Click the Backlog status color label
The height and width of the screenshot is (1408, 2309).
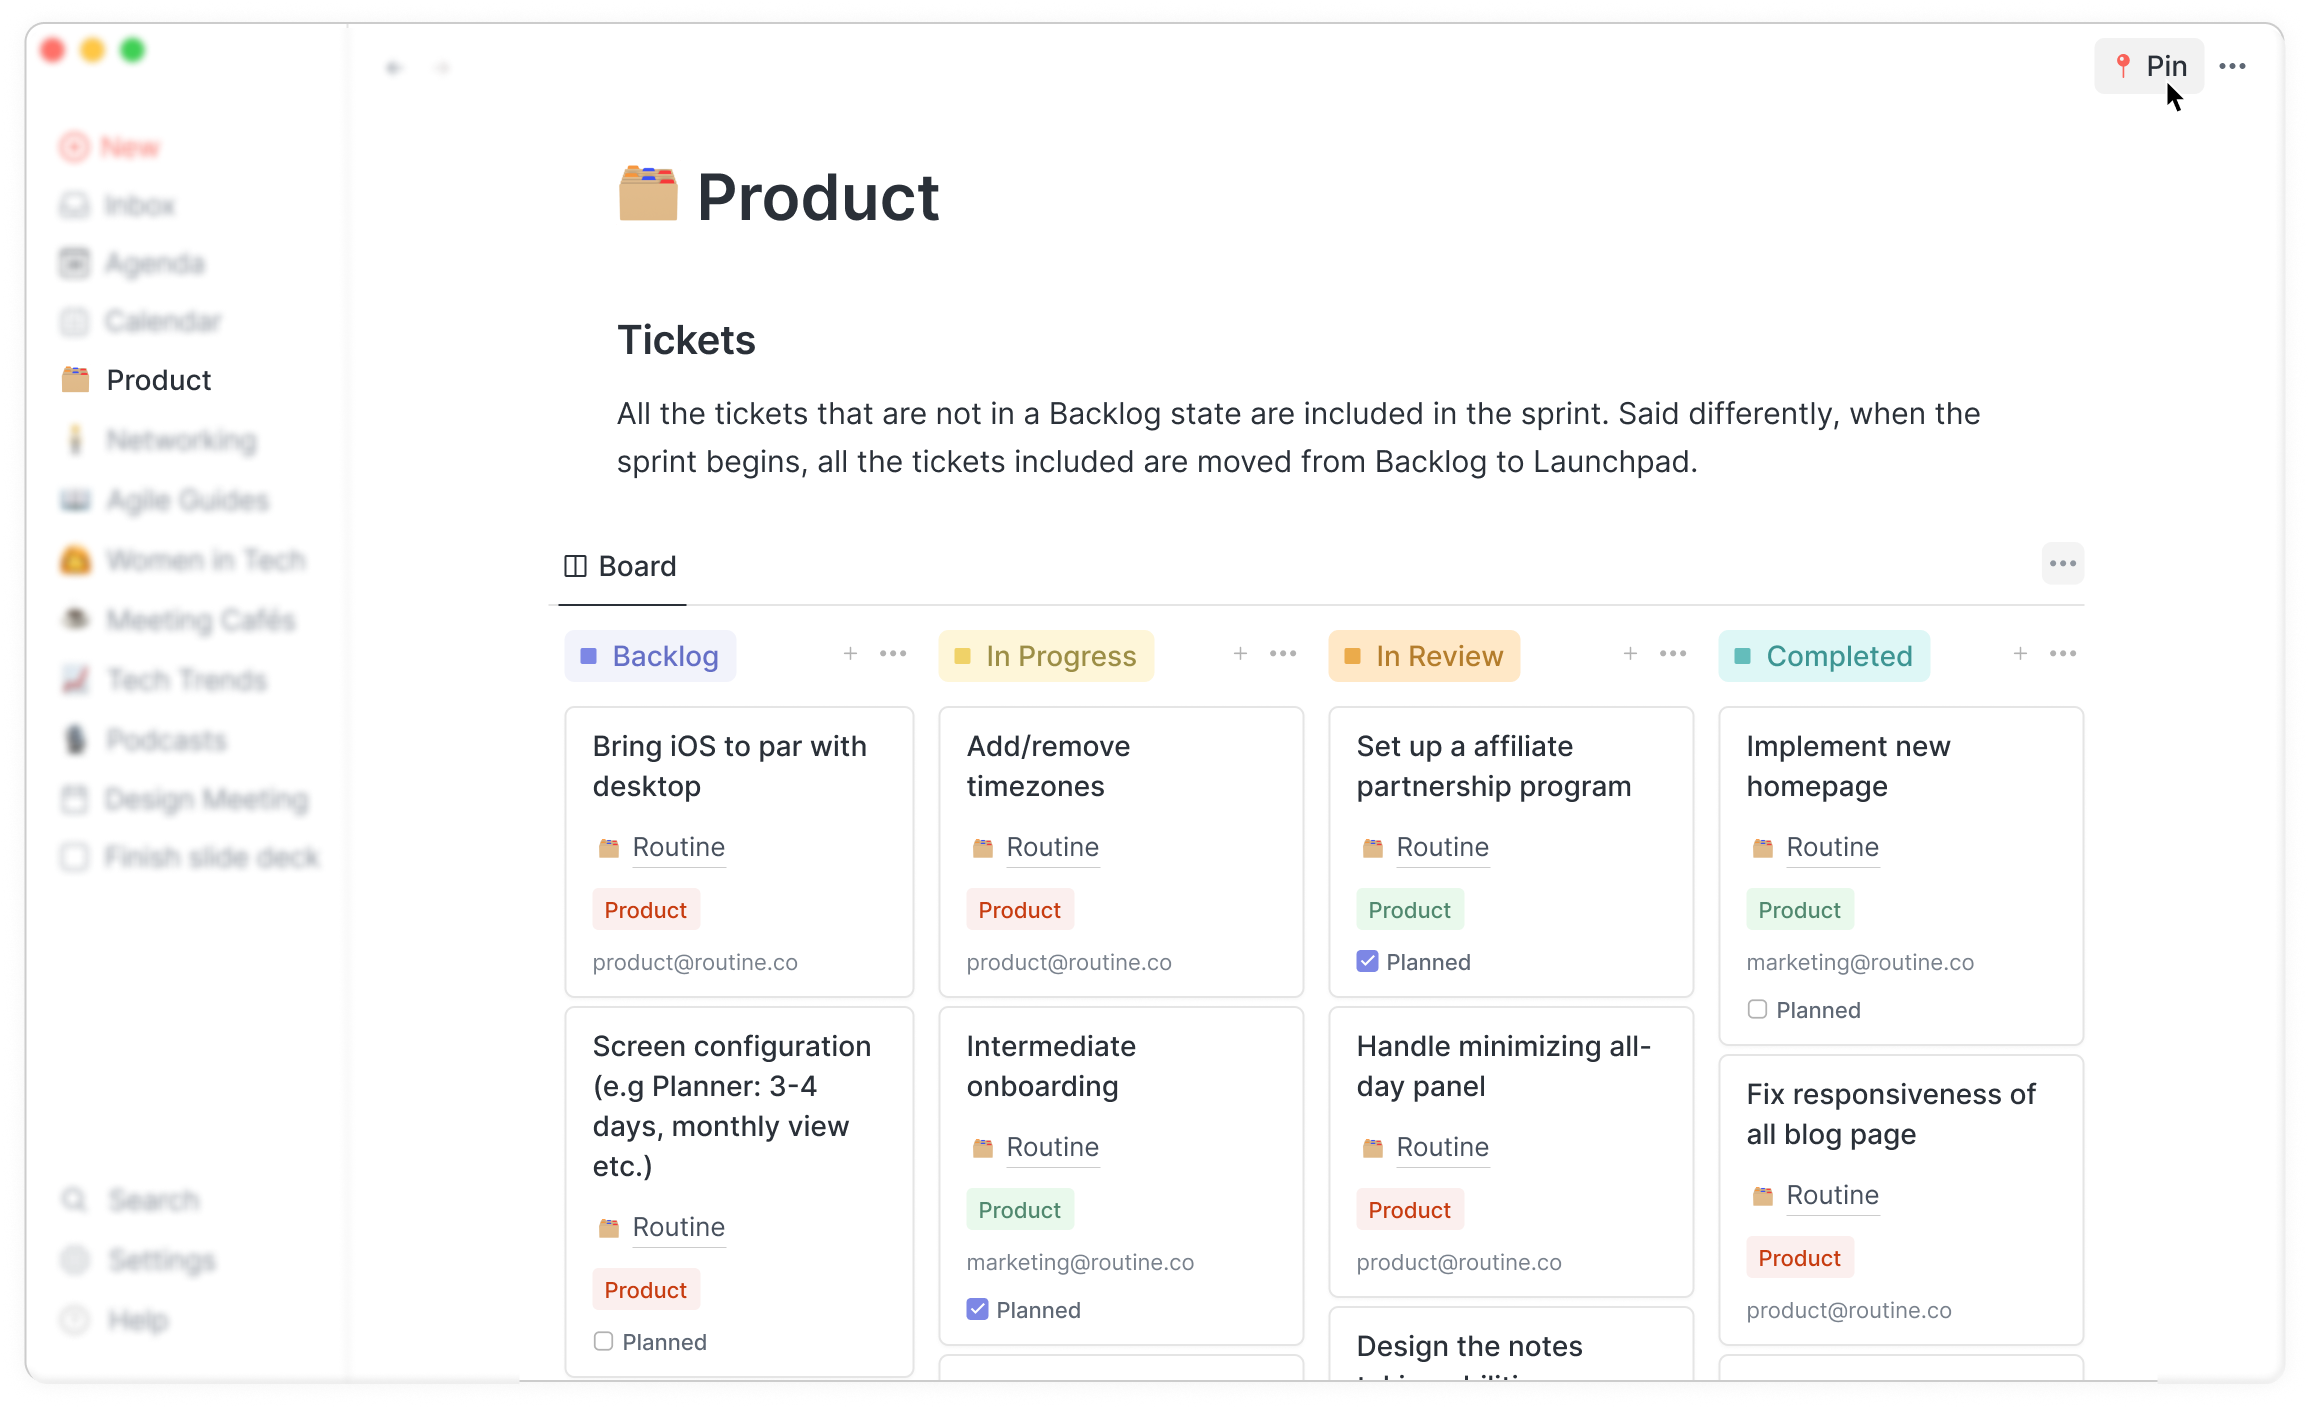(650, 656)
